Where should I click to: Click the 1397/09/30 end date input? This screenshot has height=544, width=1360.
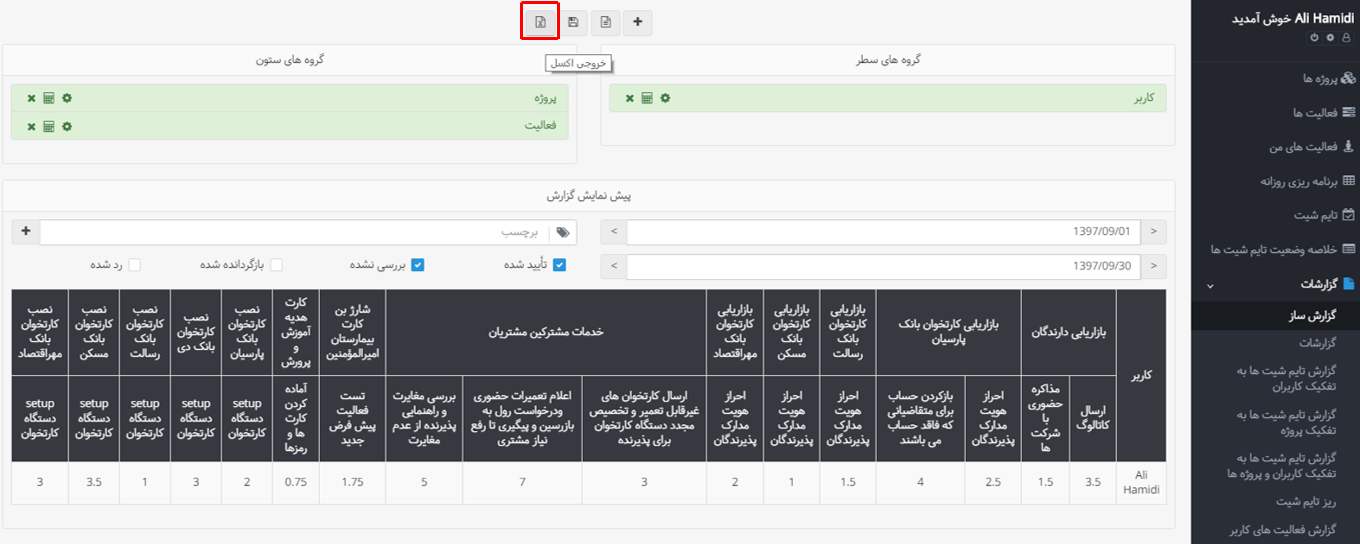884,266
